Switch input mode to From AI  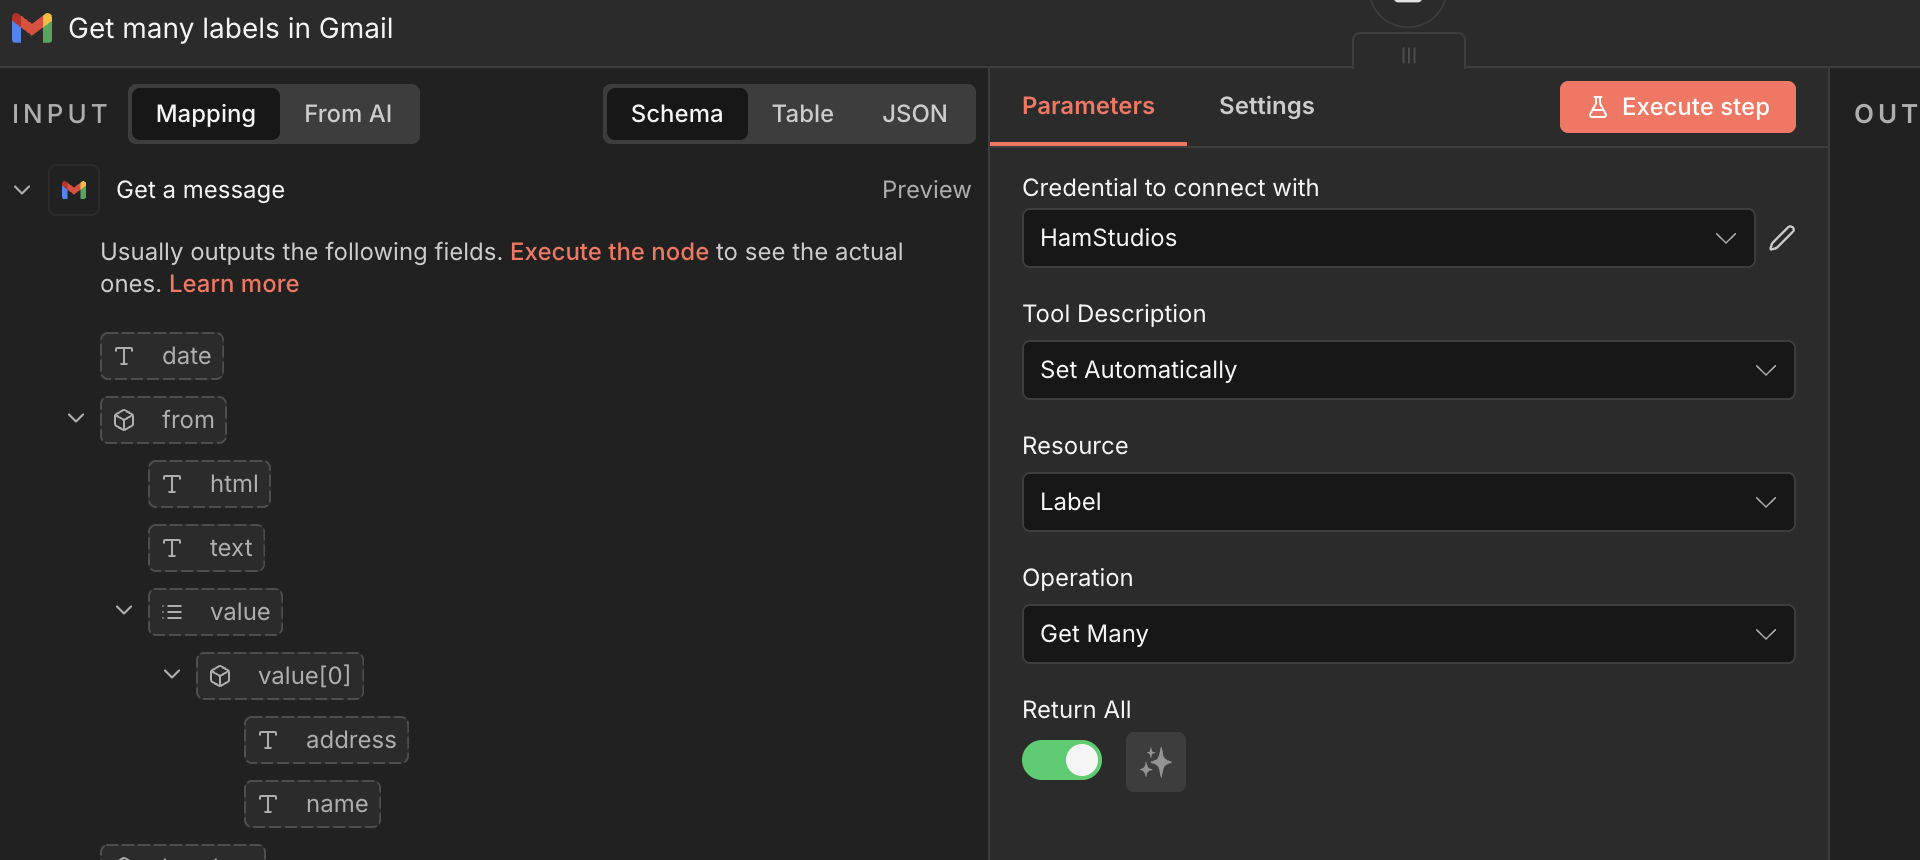click(348, 114)
